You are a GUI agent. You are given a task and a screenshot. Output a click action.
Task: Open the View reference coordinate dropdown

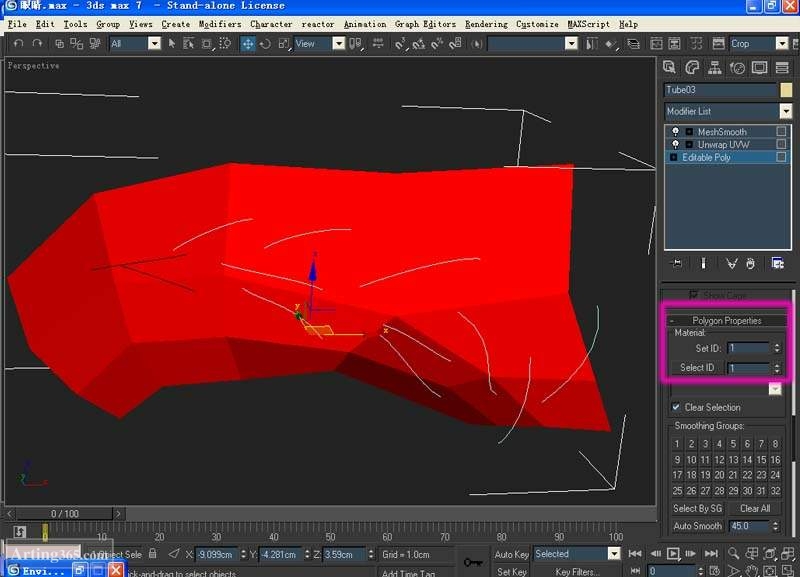point(338,44)
